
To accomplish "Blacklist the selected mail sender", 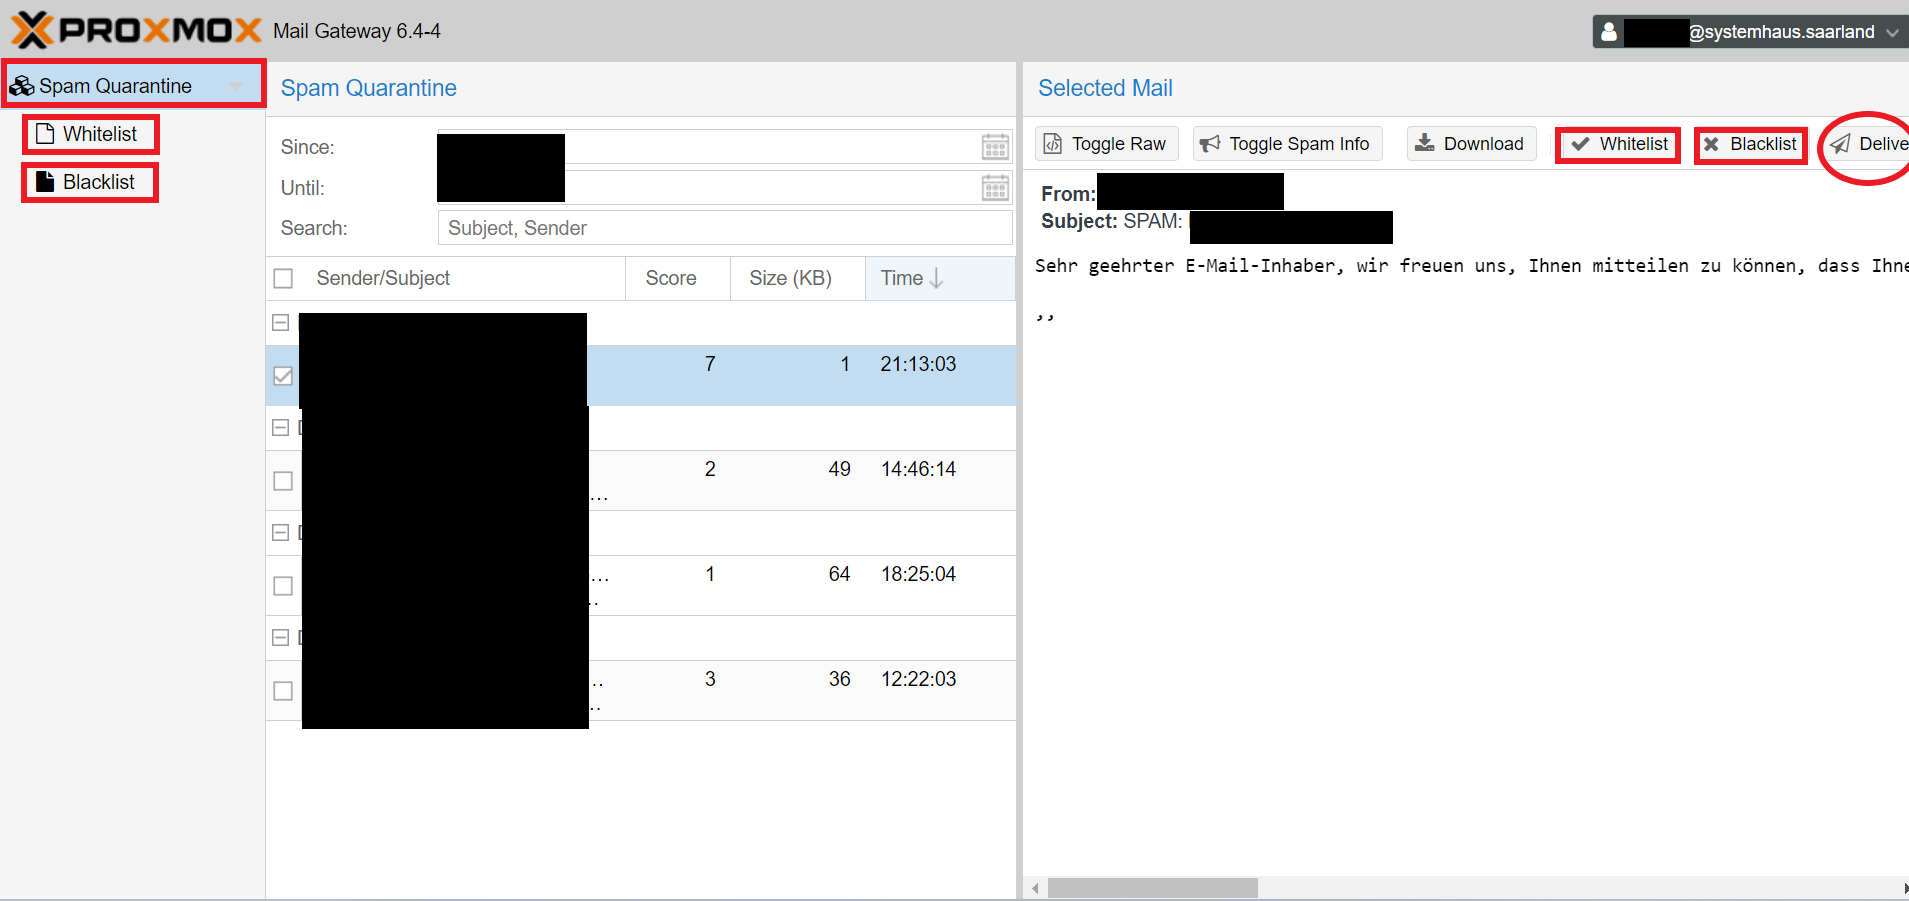I will click(1751, 144).
